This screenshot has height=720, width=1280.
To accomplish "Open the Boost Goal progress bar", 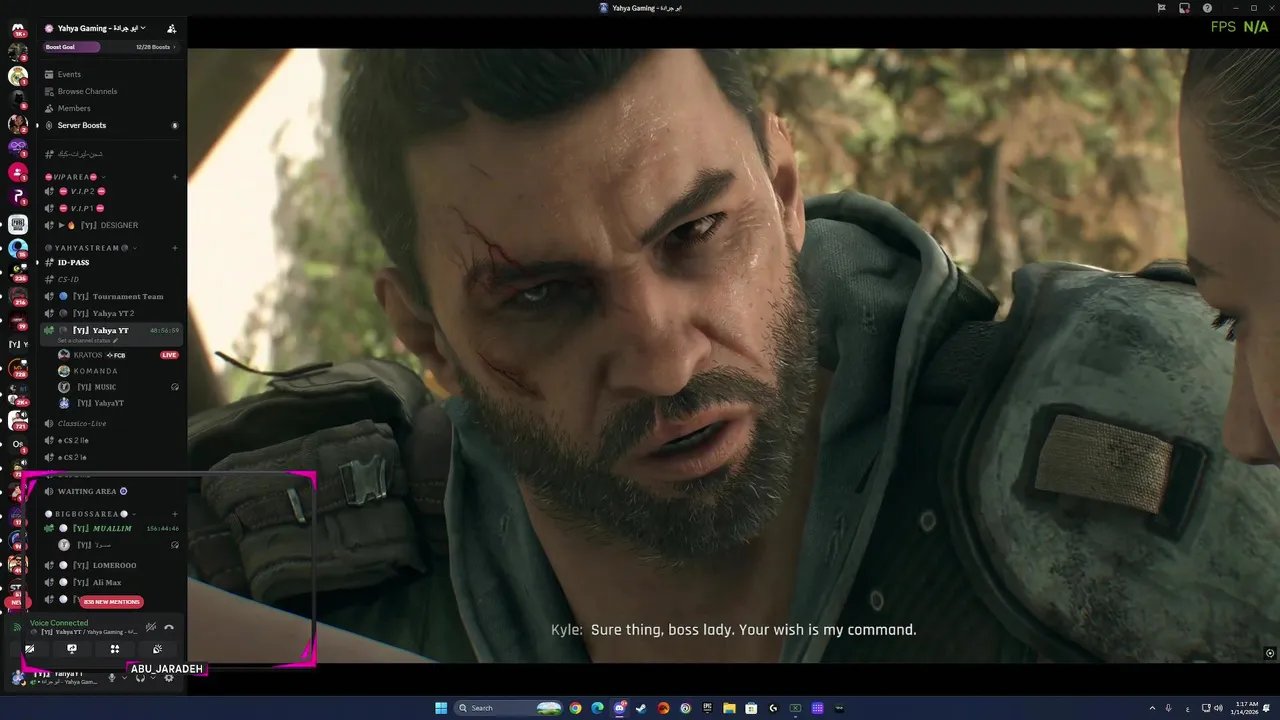I will tap(111, 47).
